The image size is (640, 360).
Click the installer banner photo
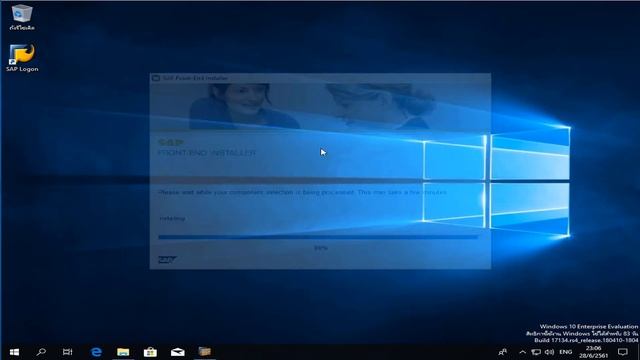[x=320, y=106]
